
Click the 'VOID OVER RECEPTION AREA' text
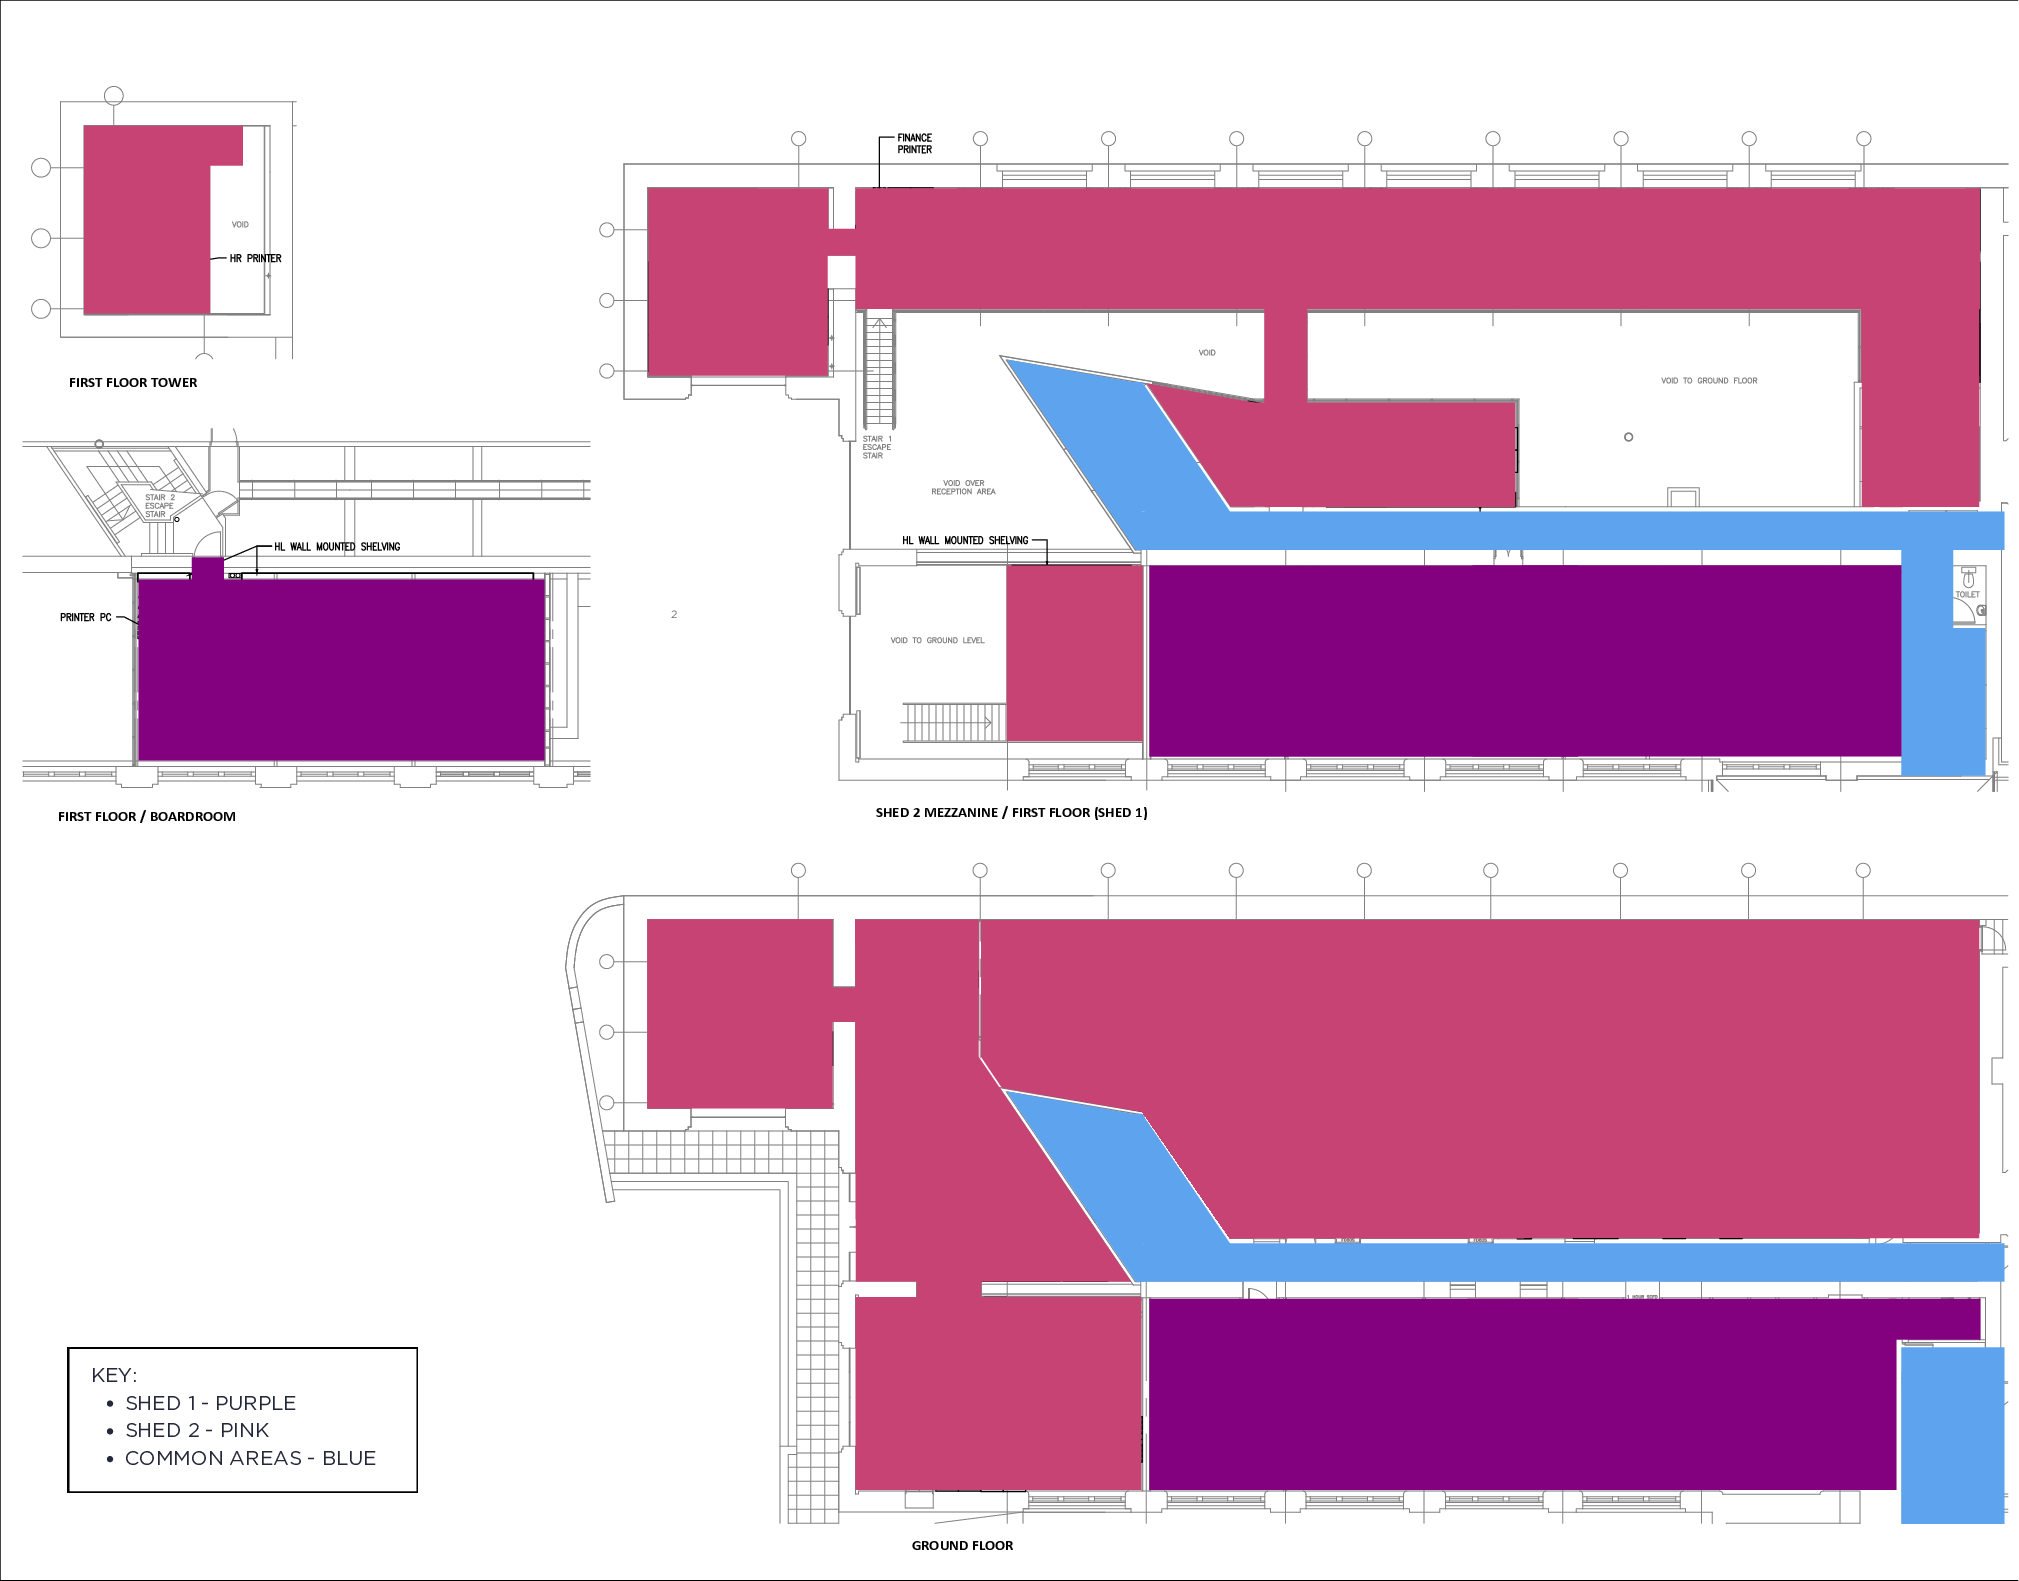963,488
